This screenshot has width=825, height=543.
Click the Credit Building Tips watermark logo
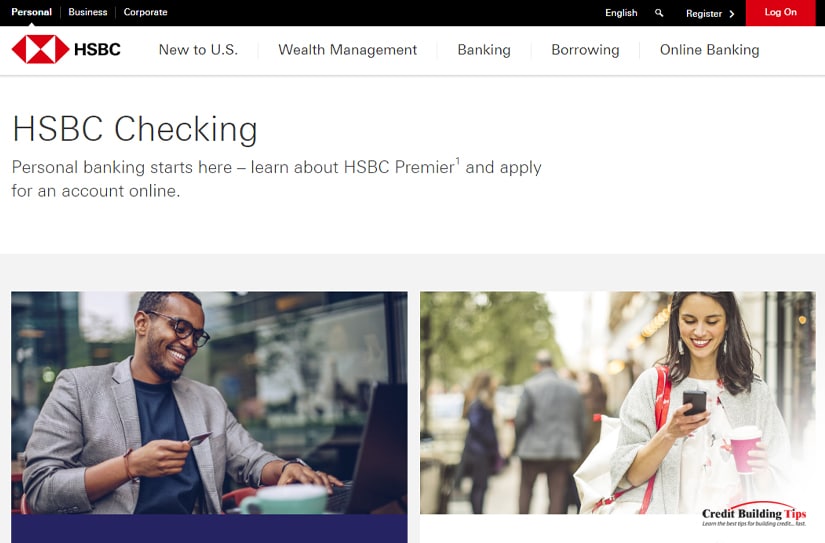point(753,515)
